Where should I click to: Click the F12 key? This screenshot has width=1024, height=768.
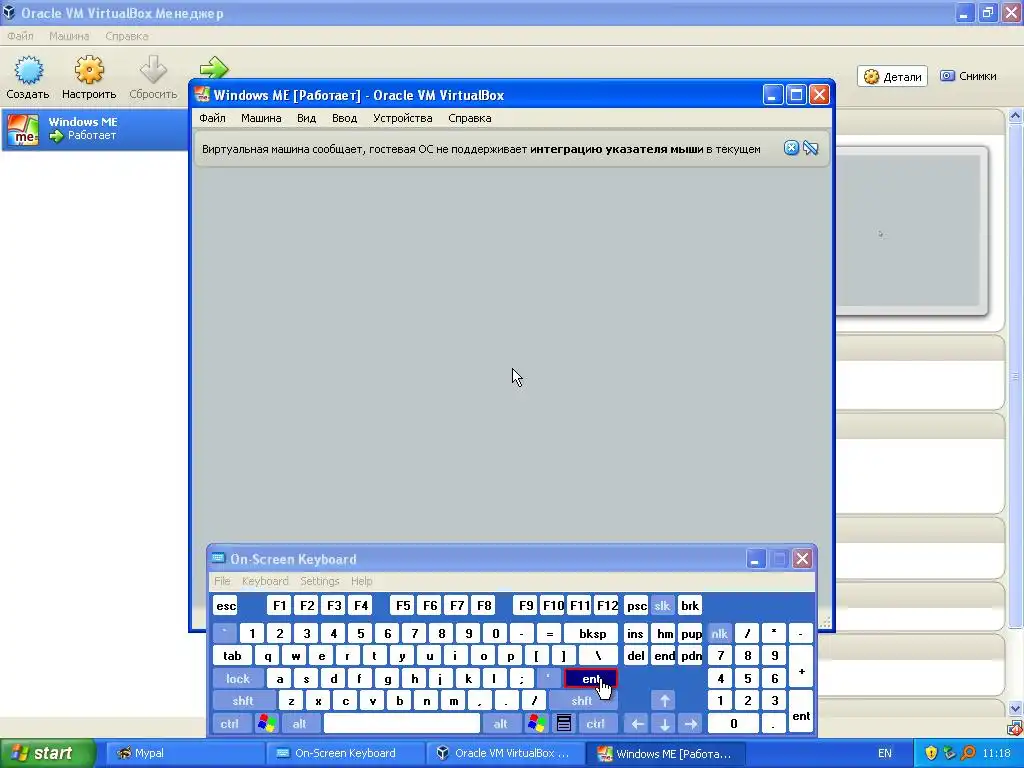pos(607,606)
